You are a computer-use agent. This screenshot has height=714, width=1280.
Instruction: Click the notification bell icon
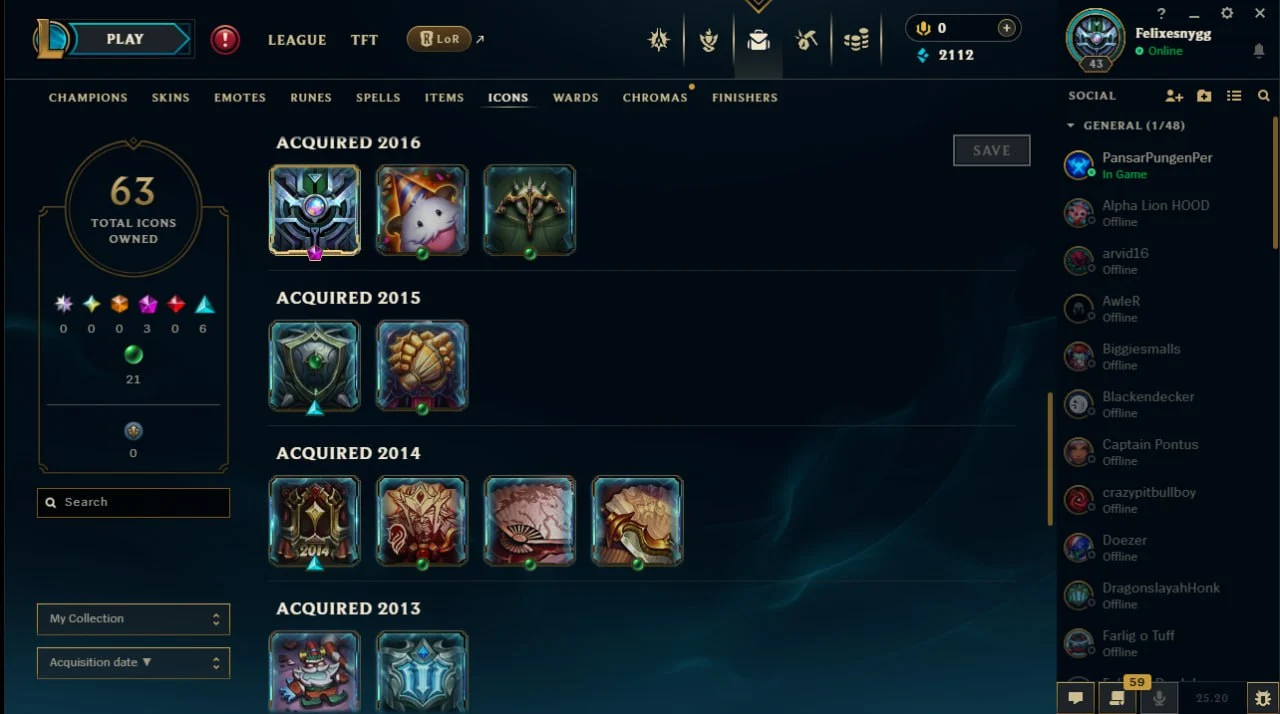pos(1258,50)
